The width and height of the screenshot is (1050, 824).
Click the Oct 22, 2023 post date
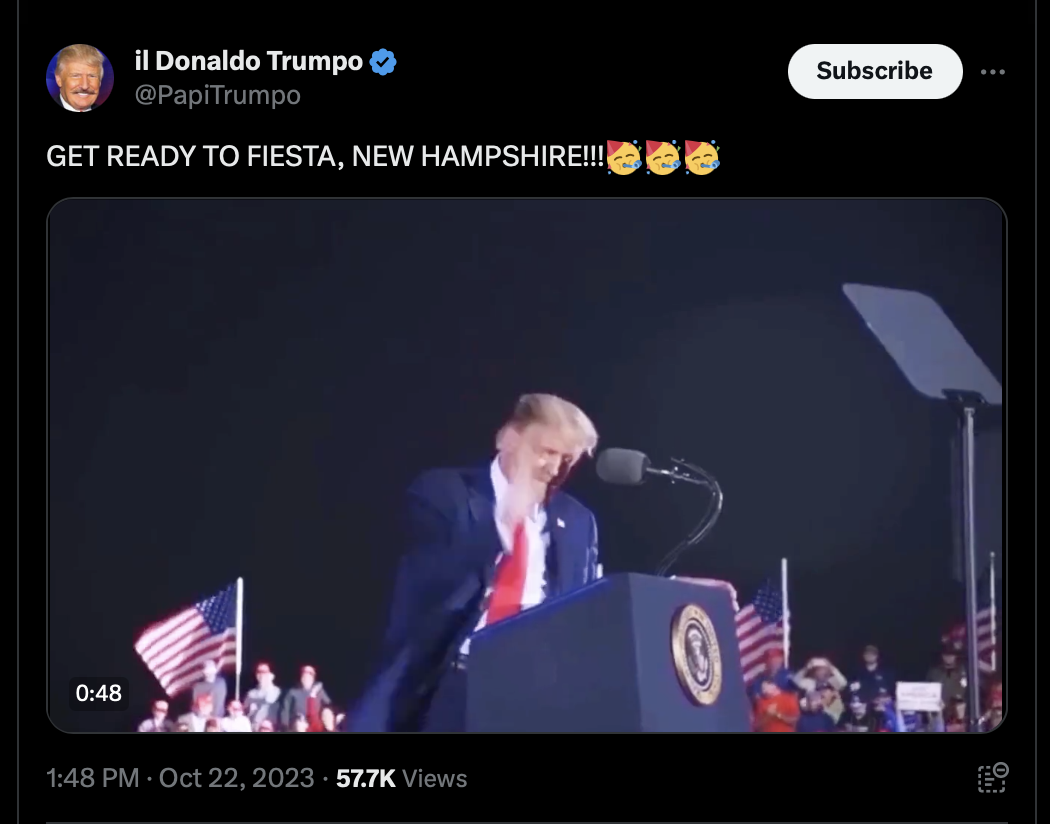236,778
